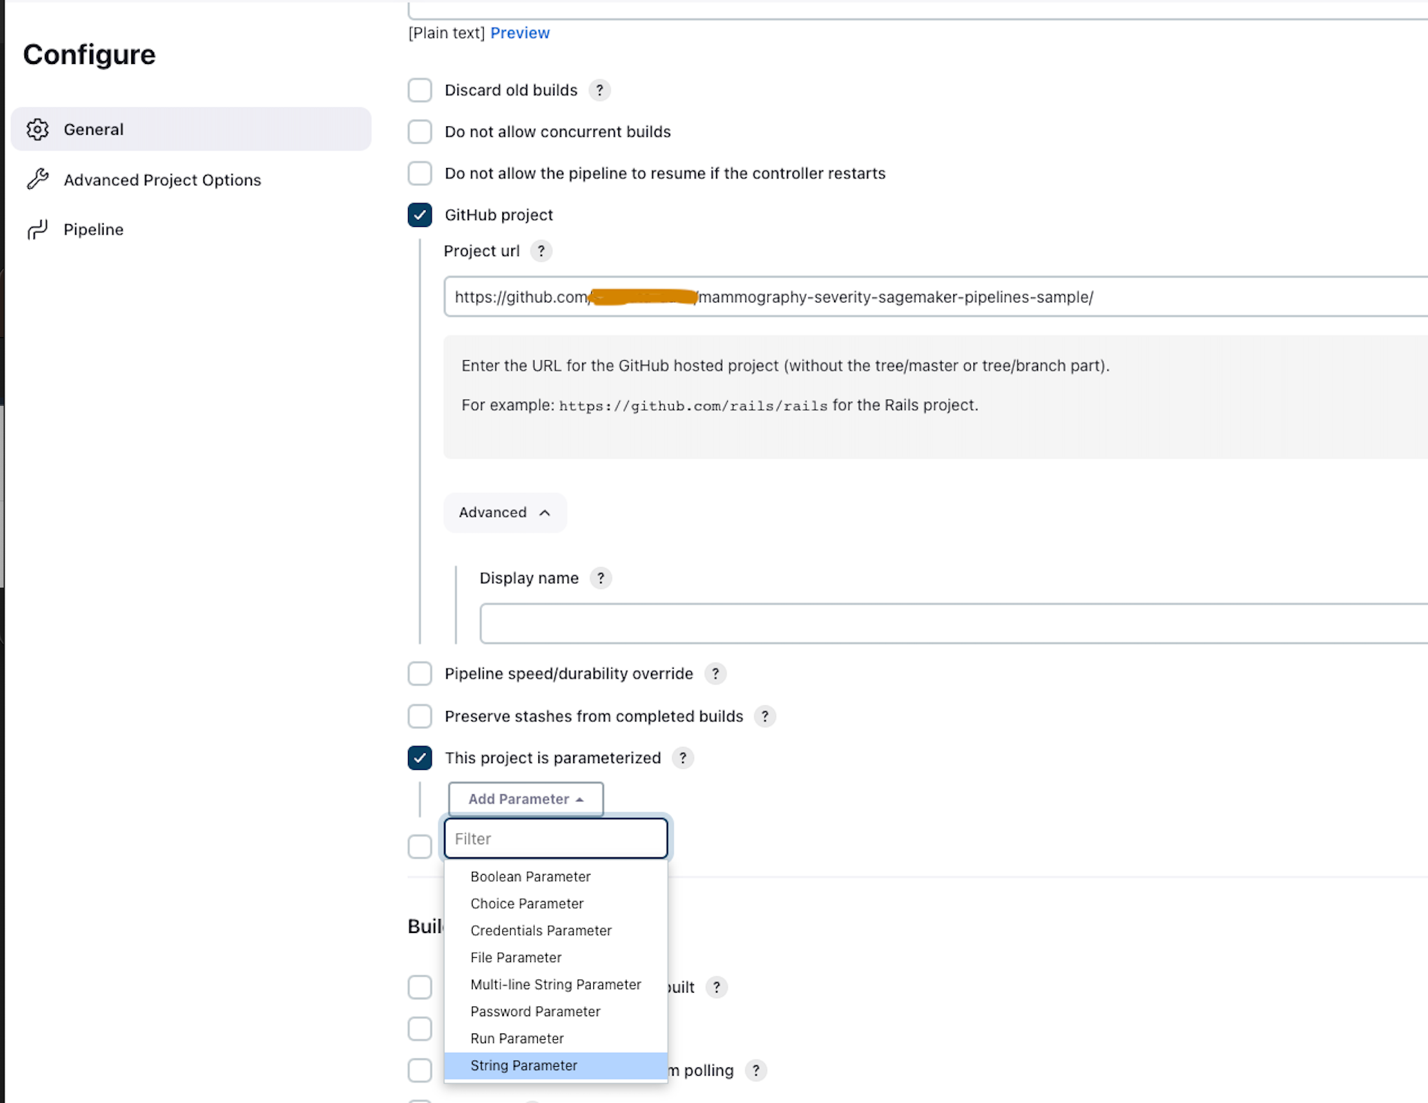
Task: Show help icon next to Project url
Action: pos(541,251)
